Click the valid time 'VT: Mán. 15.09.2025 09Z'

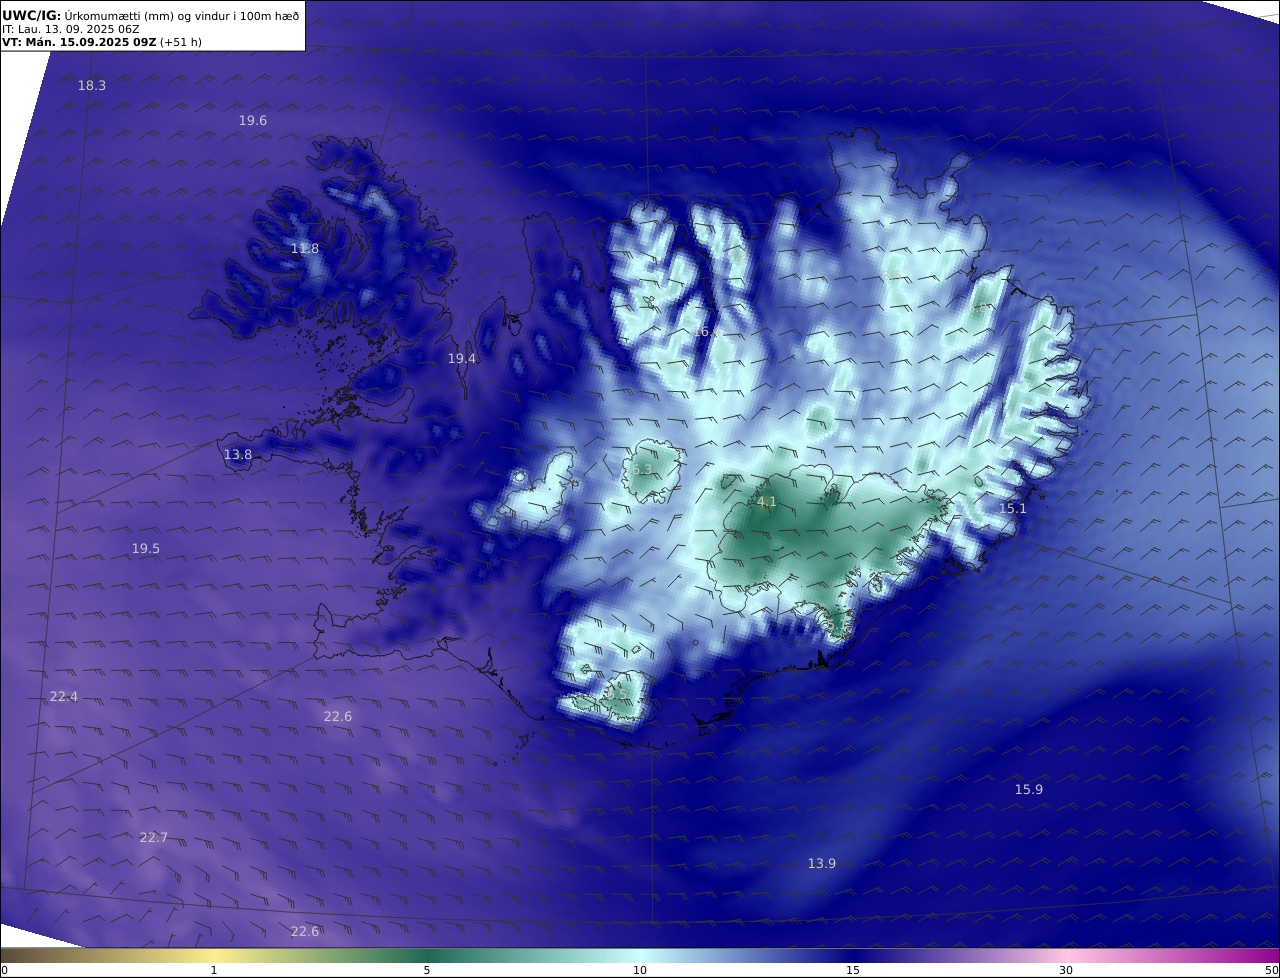[x=79, y=42]
